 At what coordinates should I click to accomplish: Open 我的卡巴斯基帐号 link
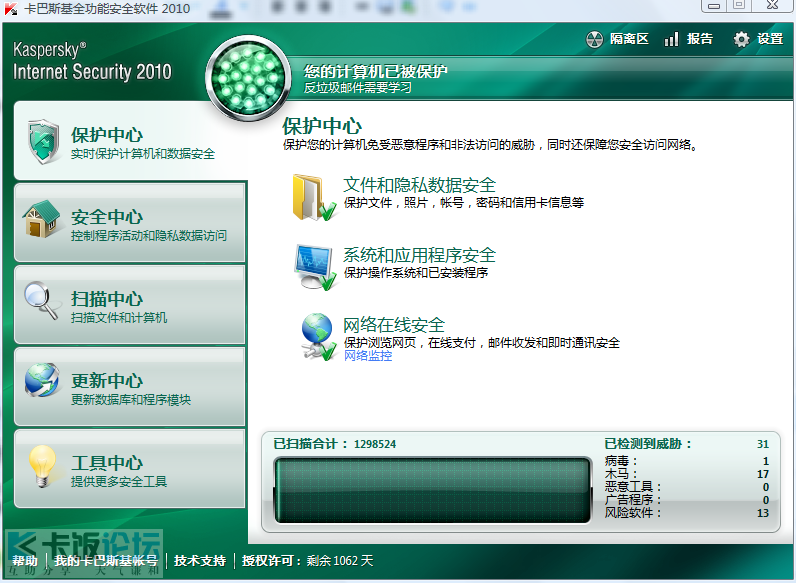106,561
